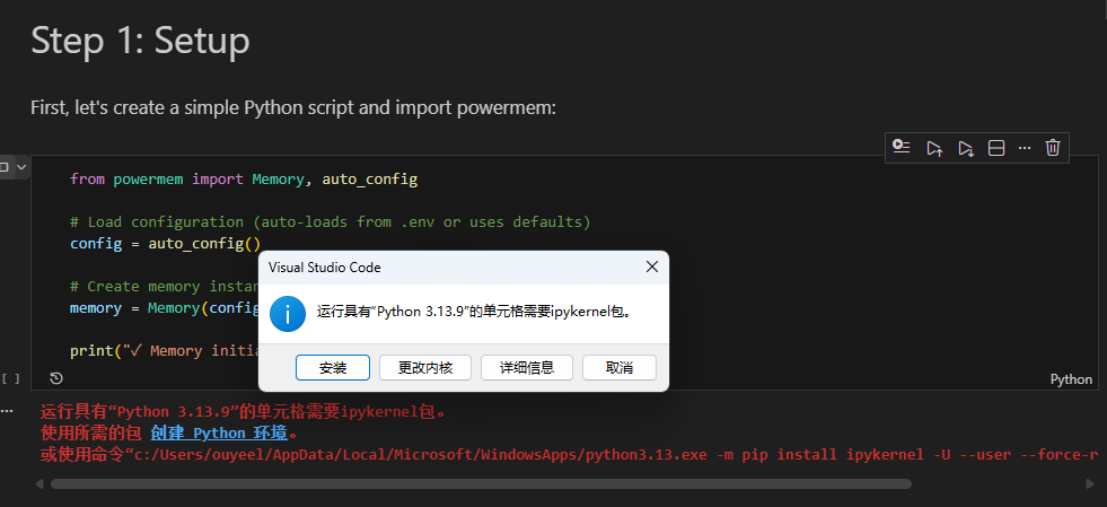Close the Visual Studio Code dialog
Screen dimensions: 1107x507
(652, 267)
